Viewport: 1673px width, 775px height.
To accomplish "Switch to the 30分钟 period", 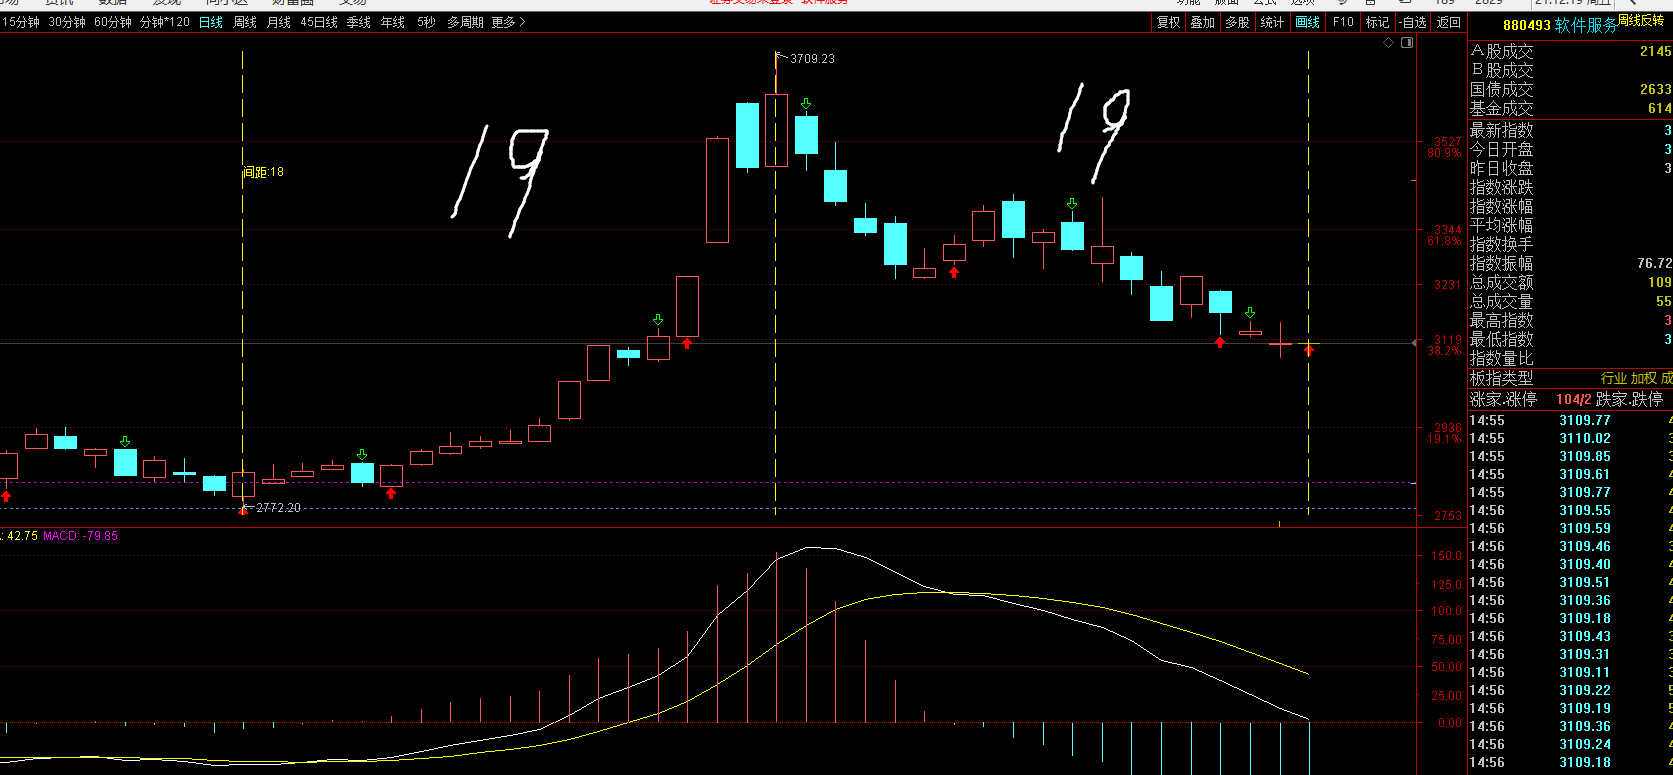I will [x=67, y=22].
